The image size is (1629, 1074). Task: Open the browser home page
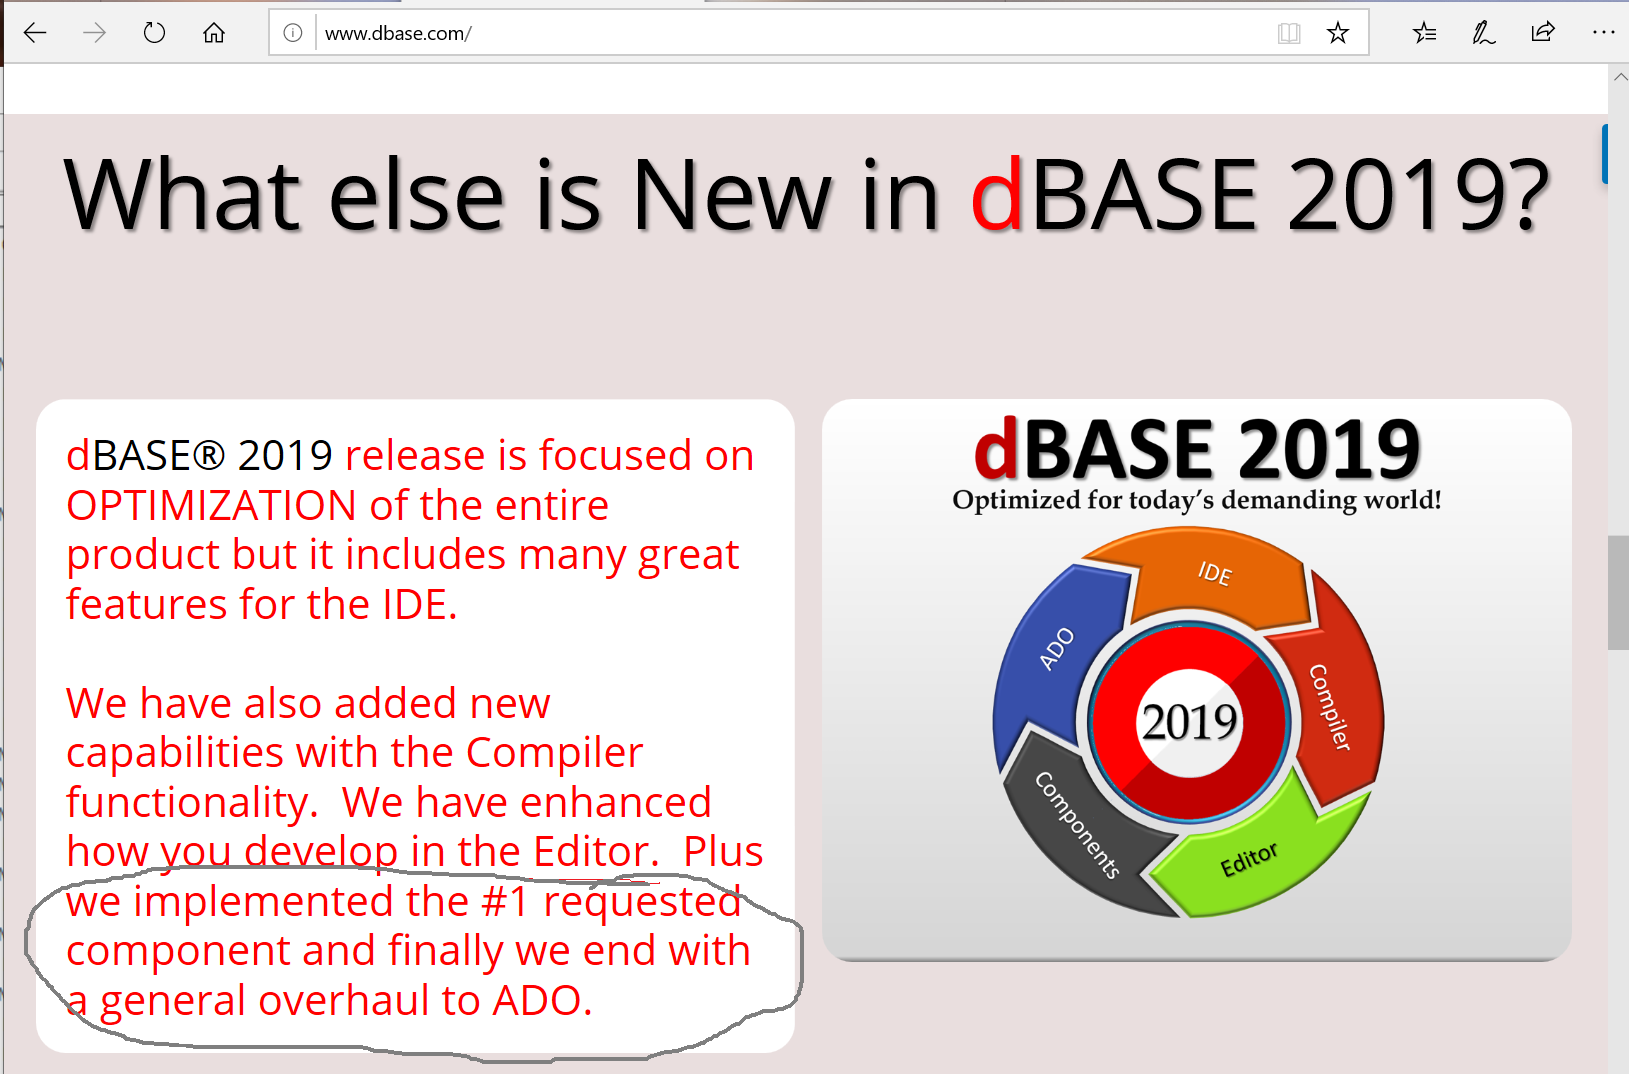214,33
